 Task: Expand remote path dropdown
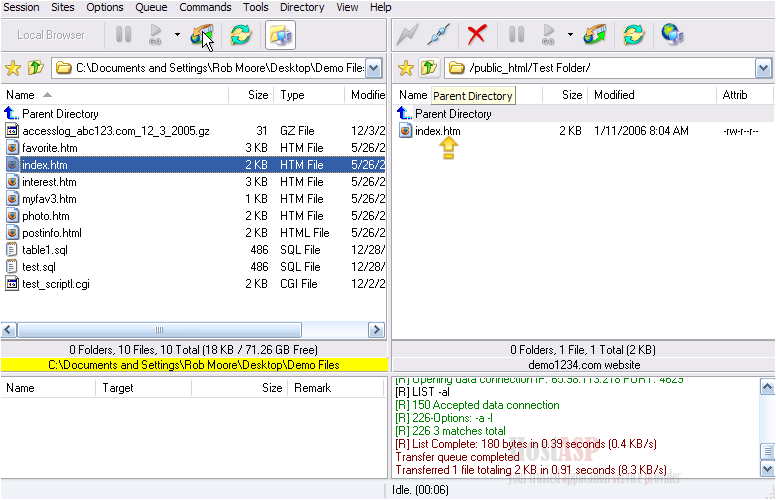click(x=763, y=68)
